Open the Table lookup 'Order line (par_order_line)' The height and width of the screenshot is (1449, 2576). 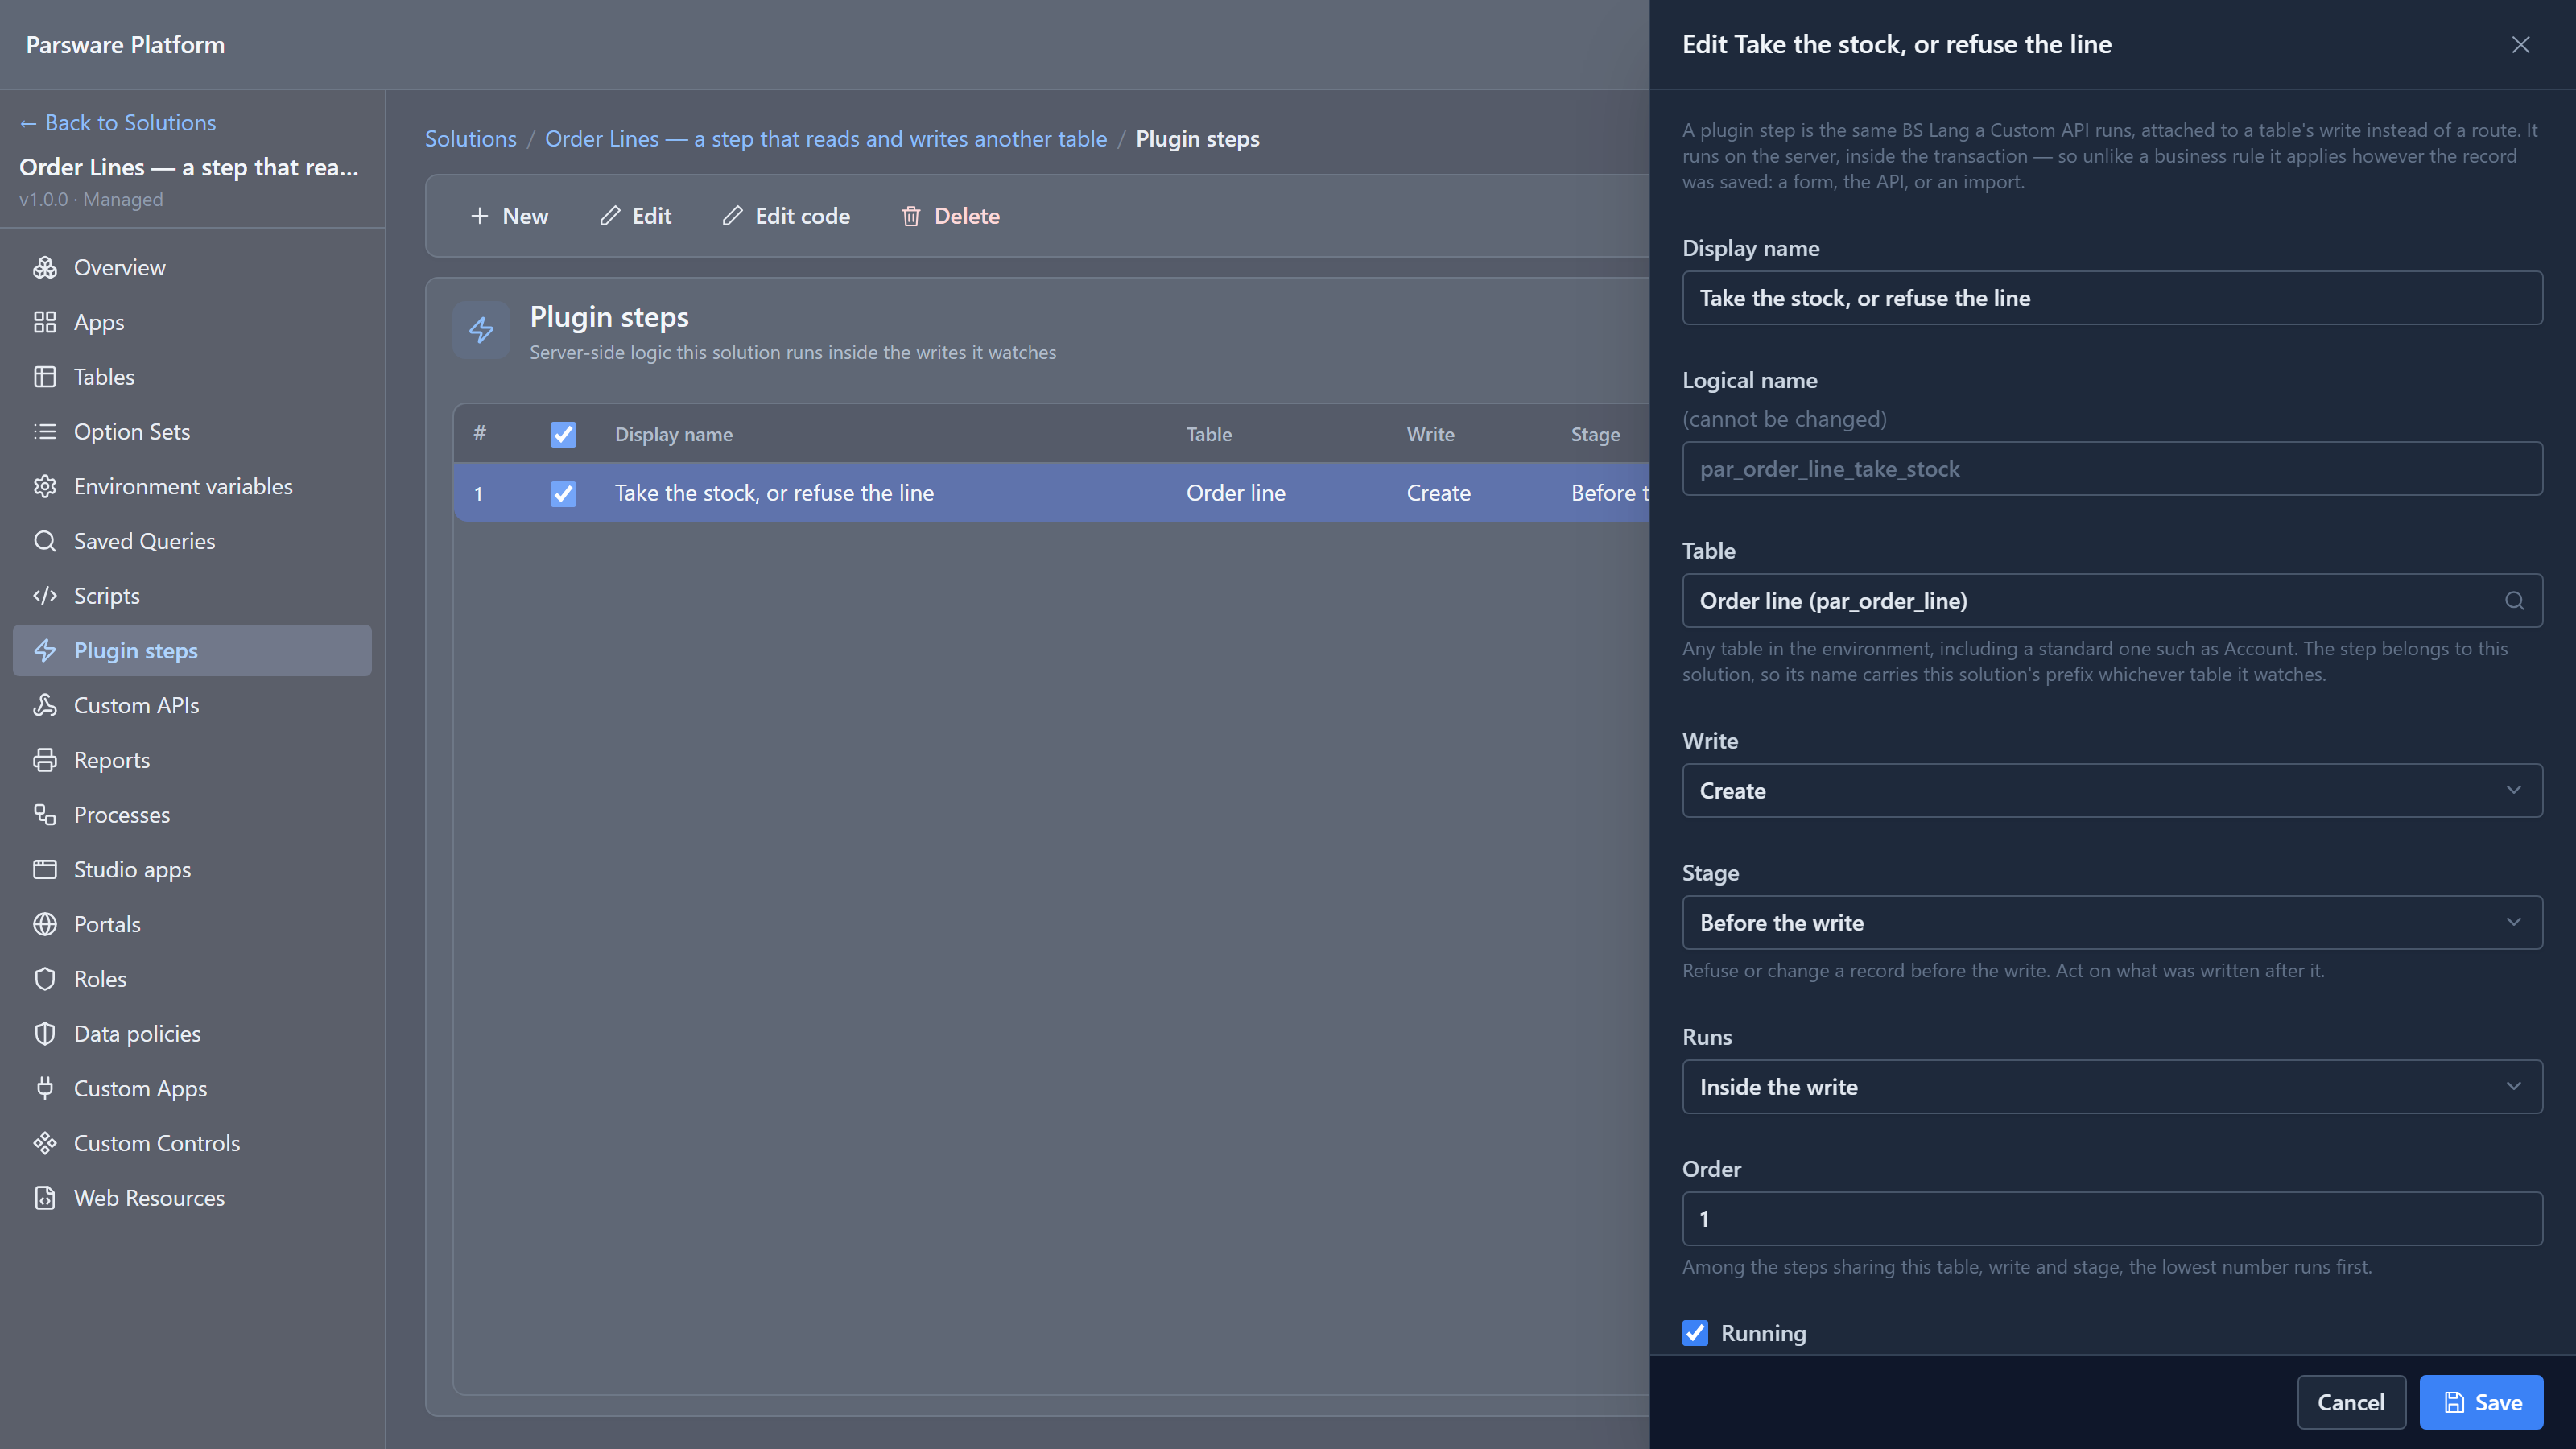[2112, 601]
